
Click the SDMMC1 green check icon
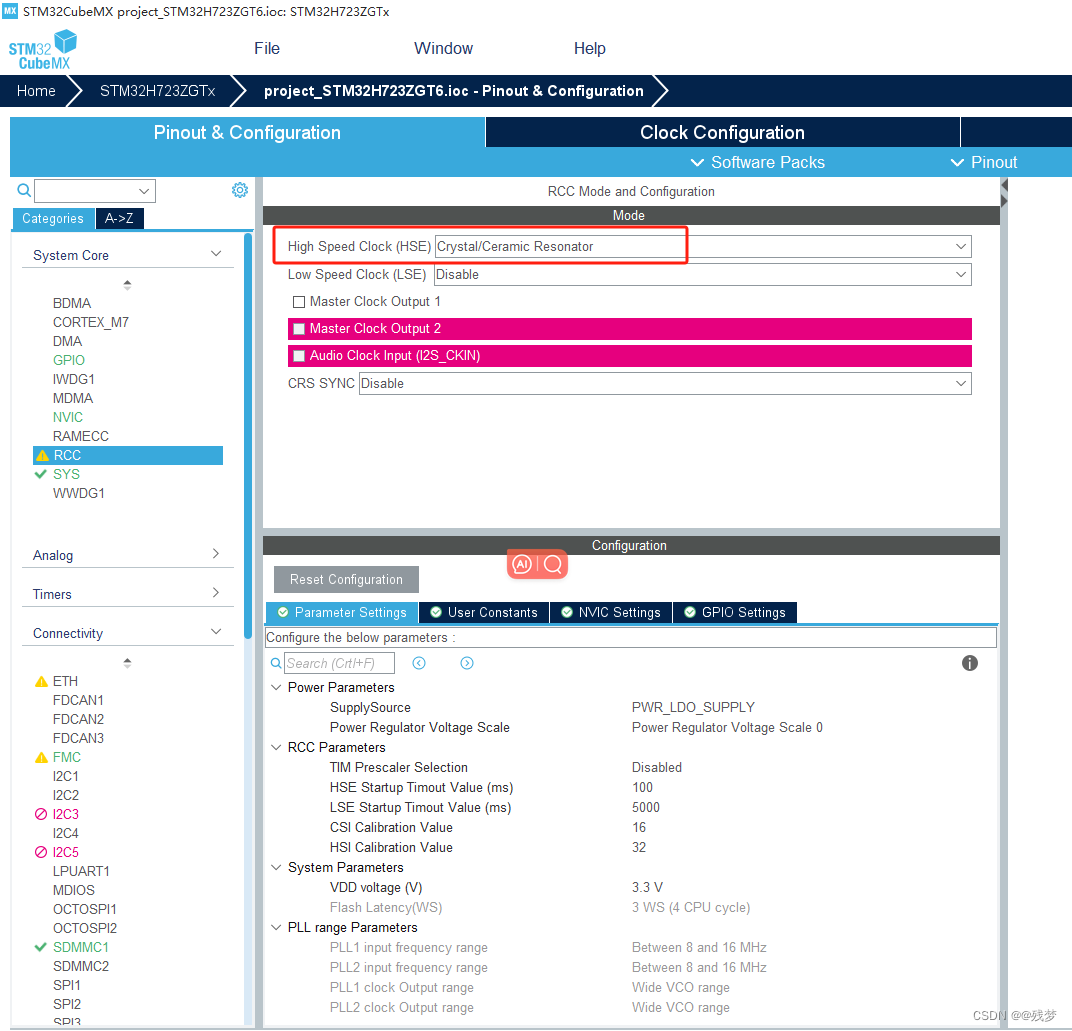(40, 947)
